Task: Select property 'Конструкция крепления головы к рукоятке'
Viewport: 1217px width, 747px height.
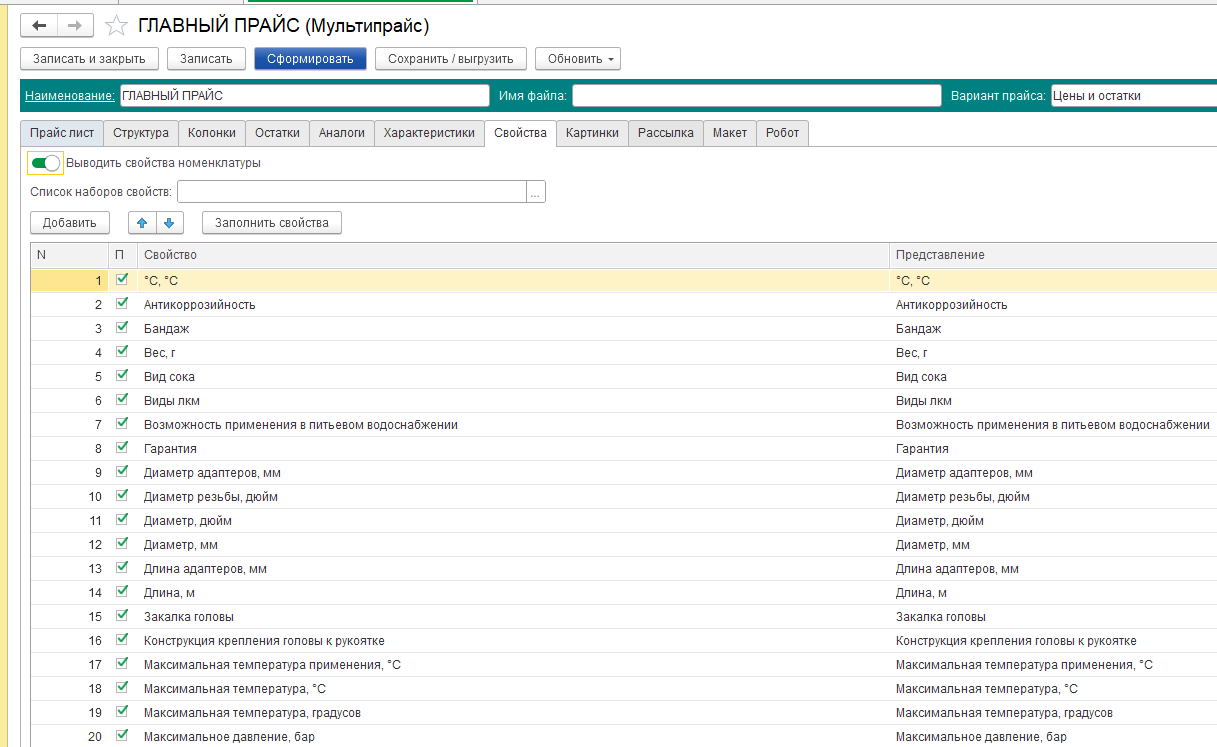Action: click(x=513, y=640)
